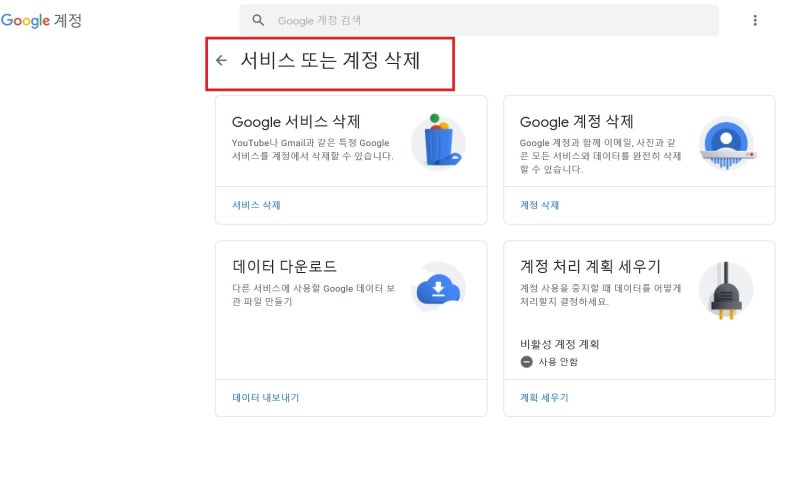
Task: Focus the Google 계정 검색 field
Action: (x=479, y=20)
